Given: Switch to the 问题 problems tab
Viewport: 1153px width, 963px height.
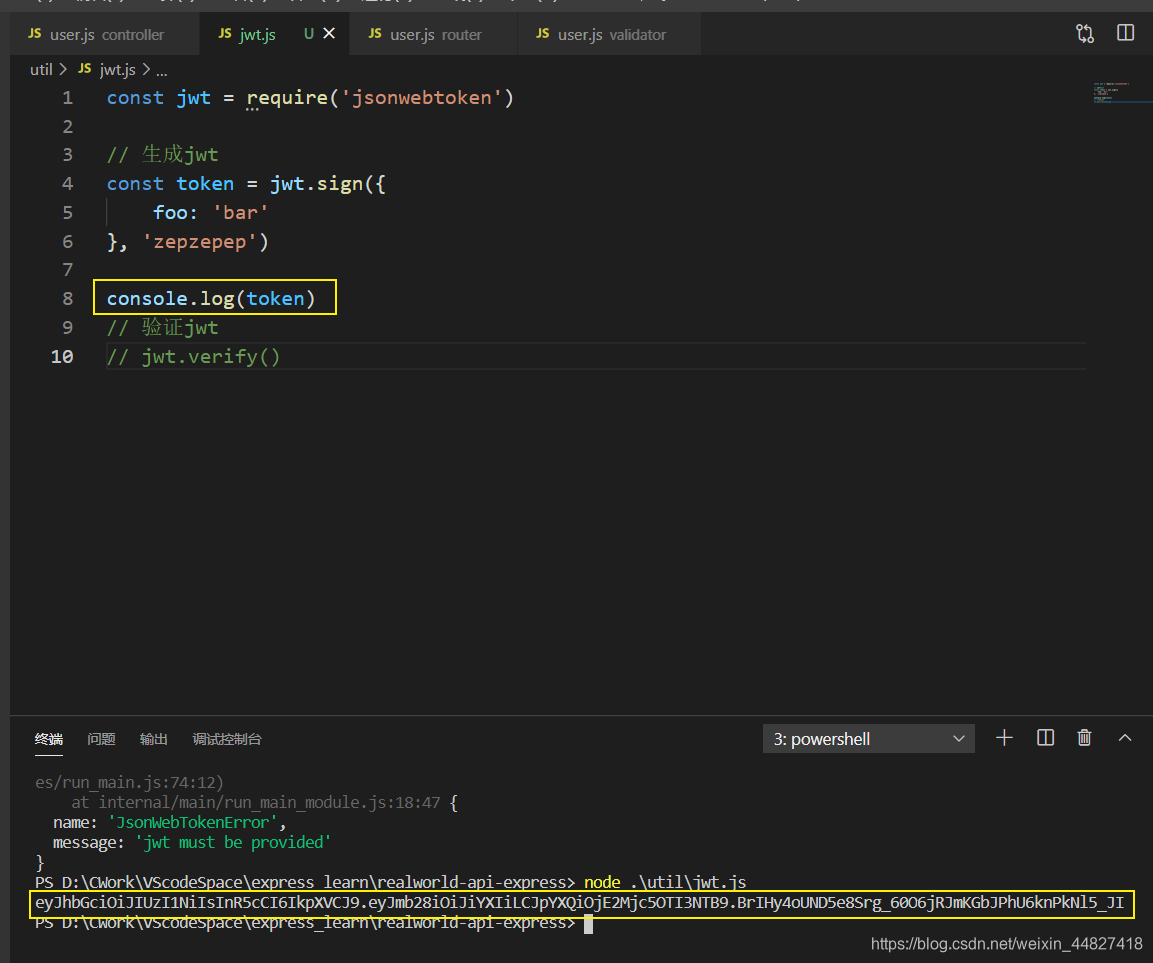Looking at the screenshot, I should pyautogui.click(x=101, y=739).
